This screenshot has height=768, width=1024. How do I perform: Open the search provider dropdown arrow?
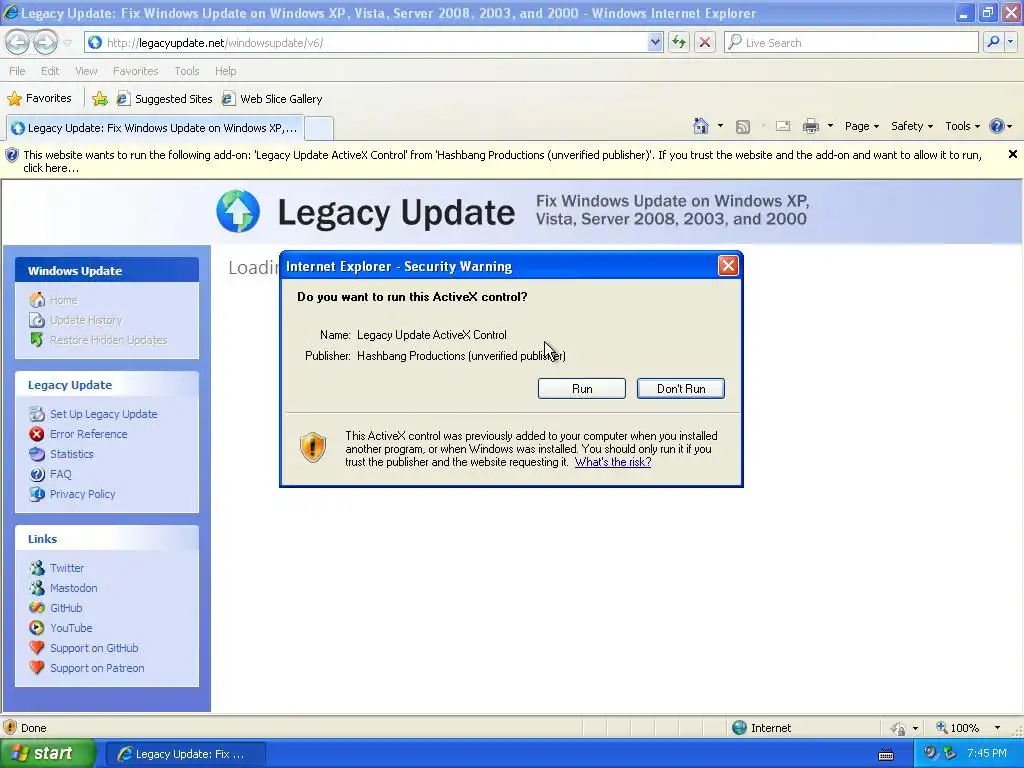(1011, 42)
